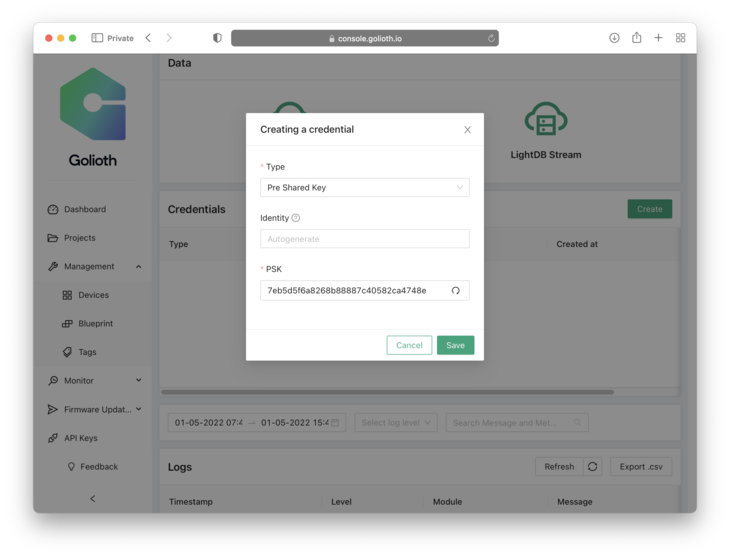
Task: Click the Type column header in Credentials
Action: tap(178, 244)
